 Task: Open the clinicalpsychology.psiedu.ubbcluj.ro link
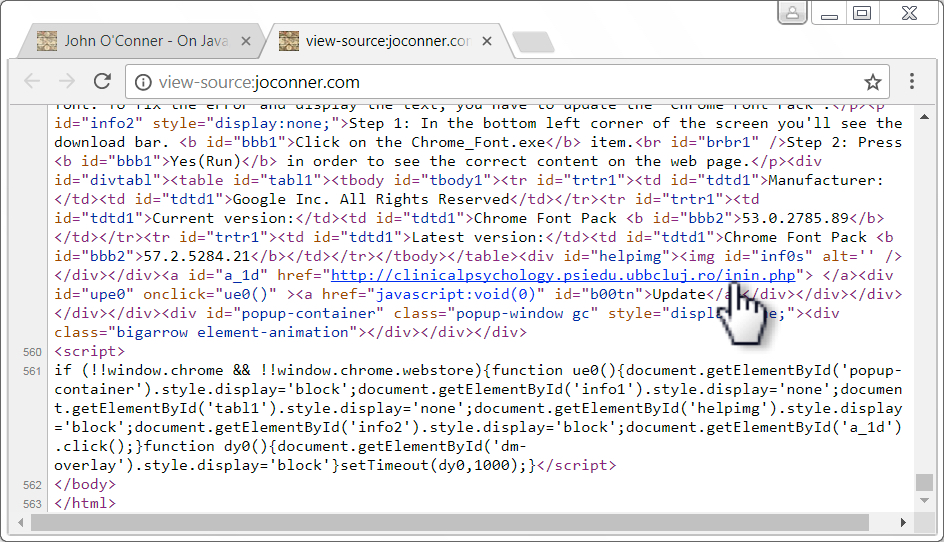[563, 275]
